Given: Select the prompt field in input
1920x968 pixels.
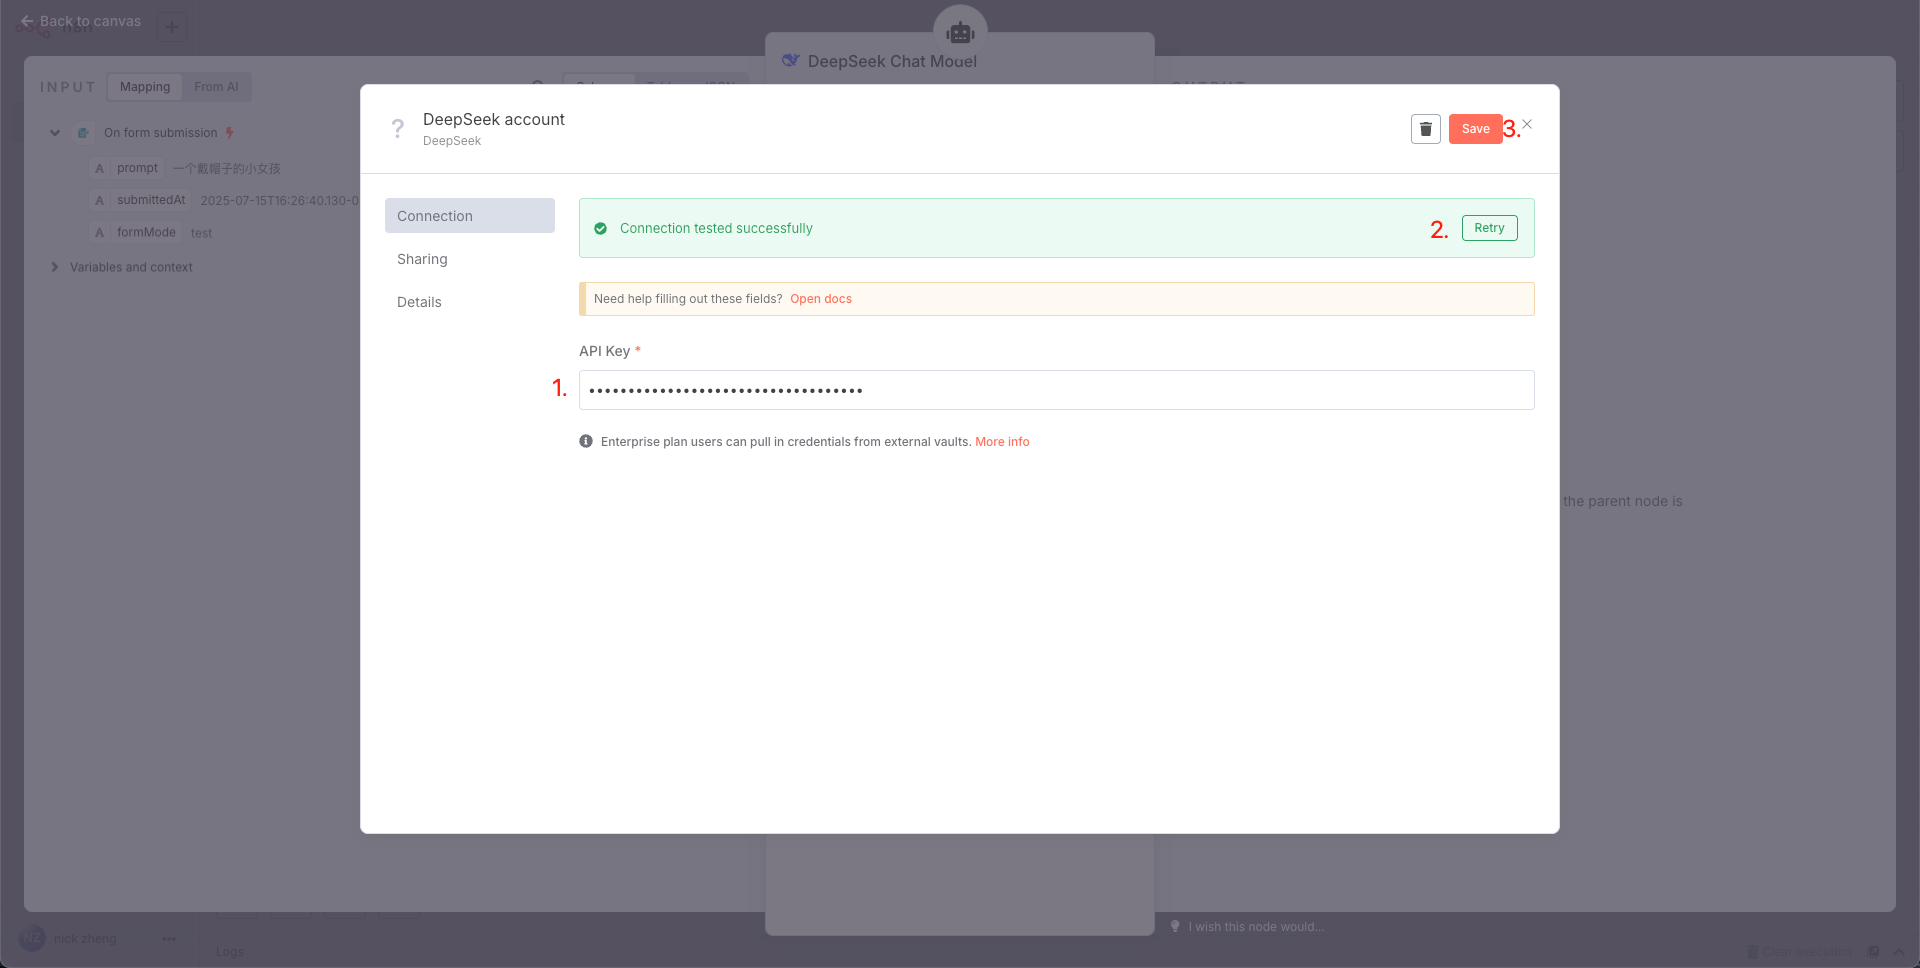Looking at the screenshot, I should tap(137, 168).
